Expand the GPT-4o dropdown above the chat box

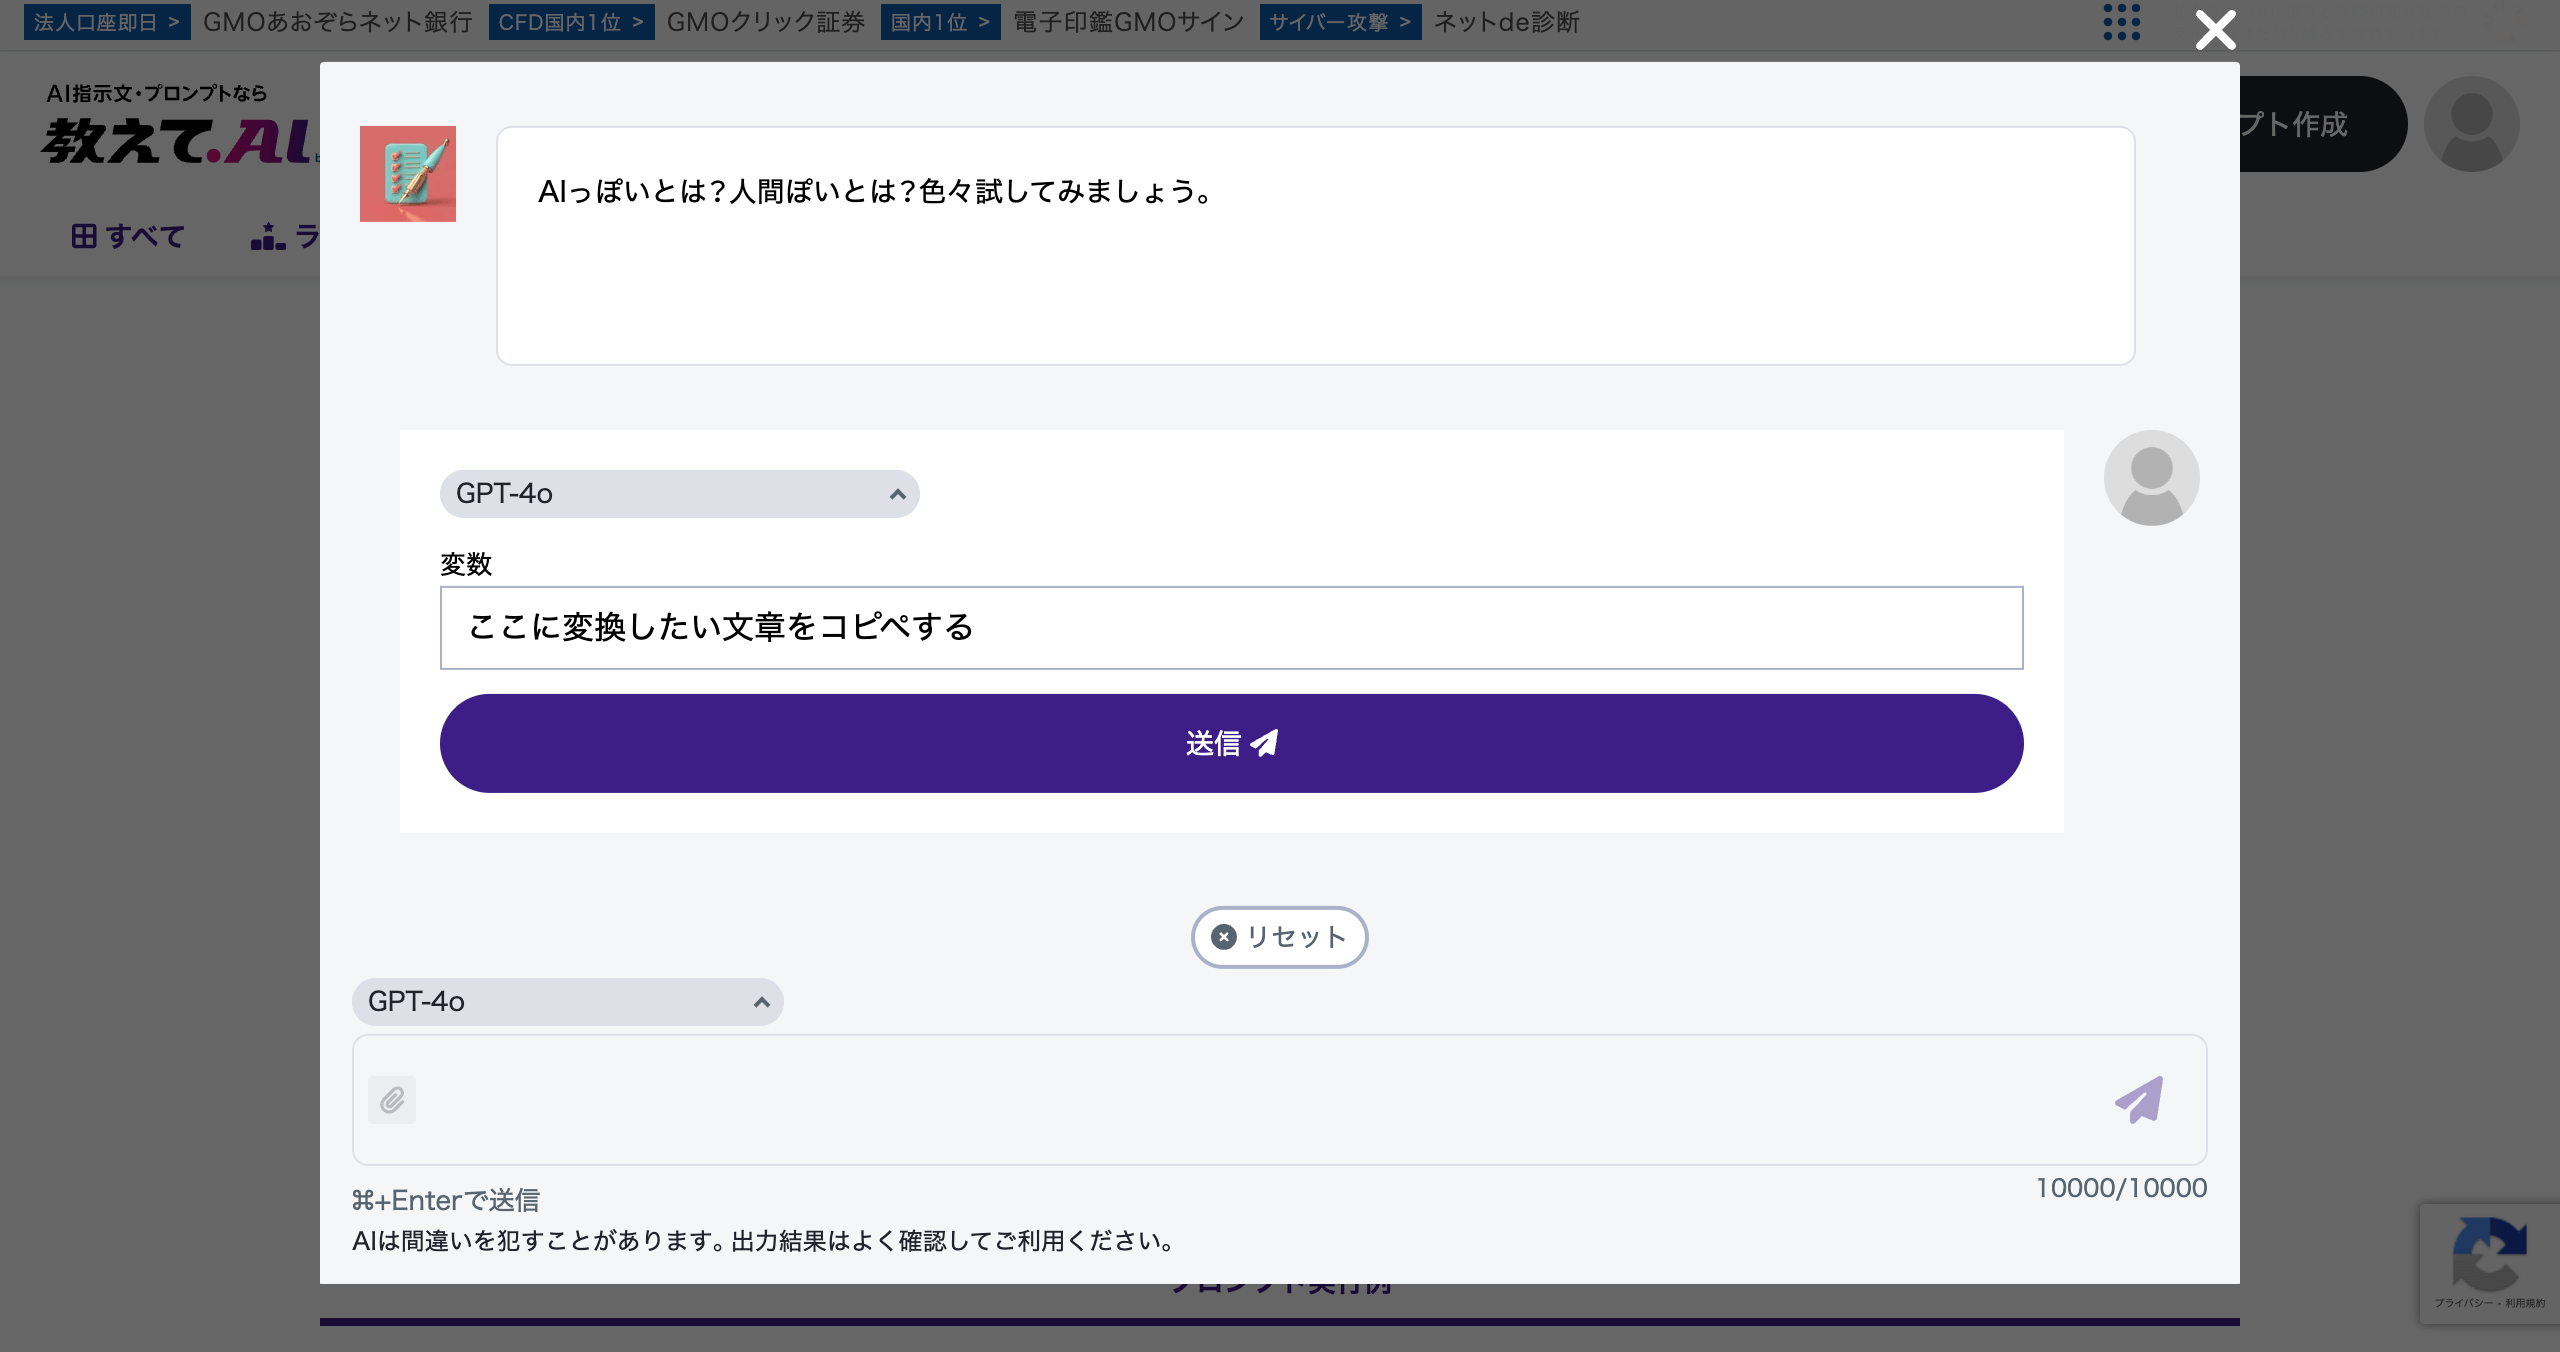point(568,1002)
